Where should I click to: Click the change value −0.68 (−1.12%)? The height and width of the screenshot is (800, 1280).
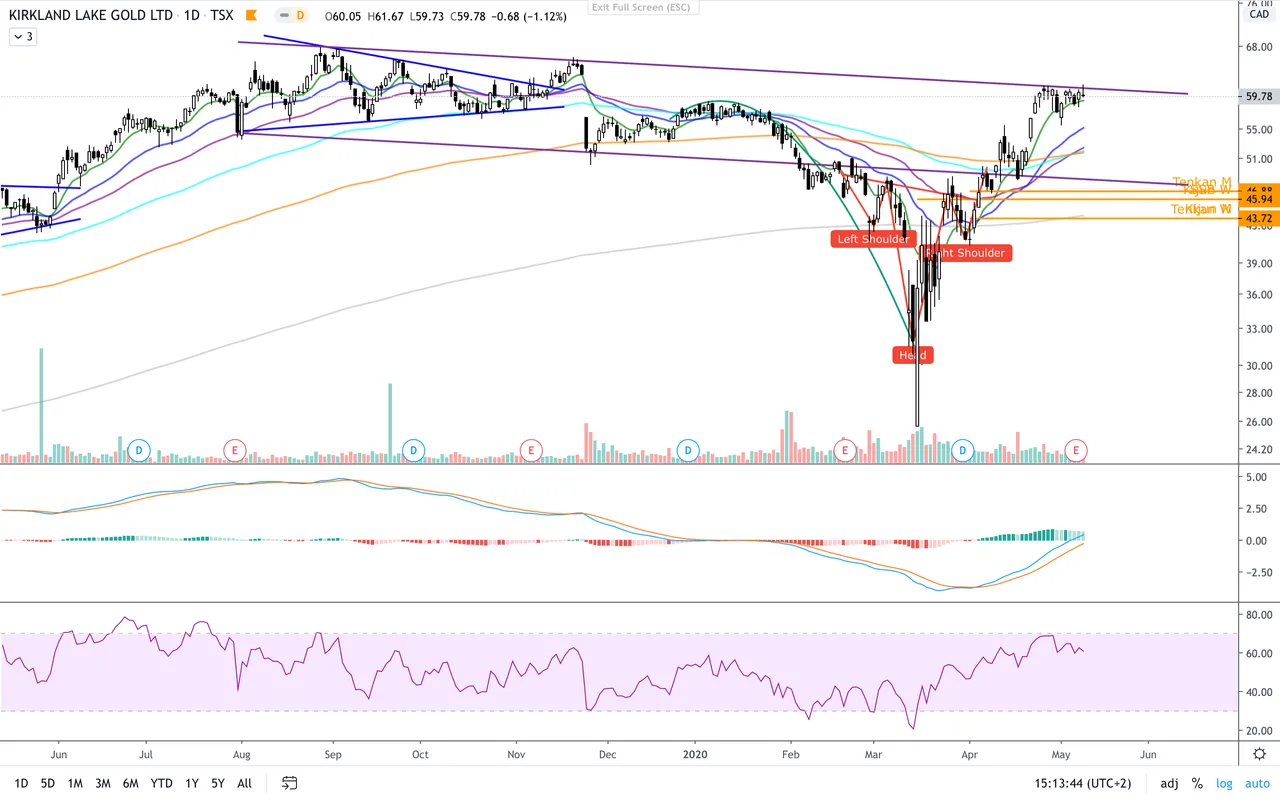pos(531,16)
